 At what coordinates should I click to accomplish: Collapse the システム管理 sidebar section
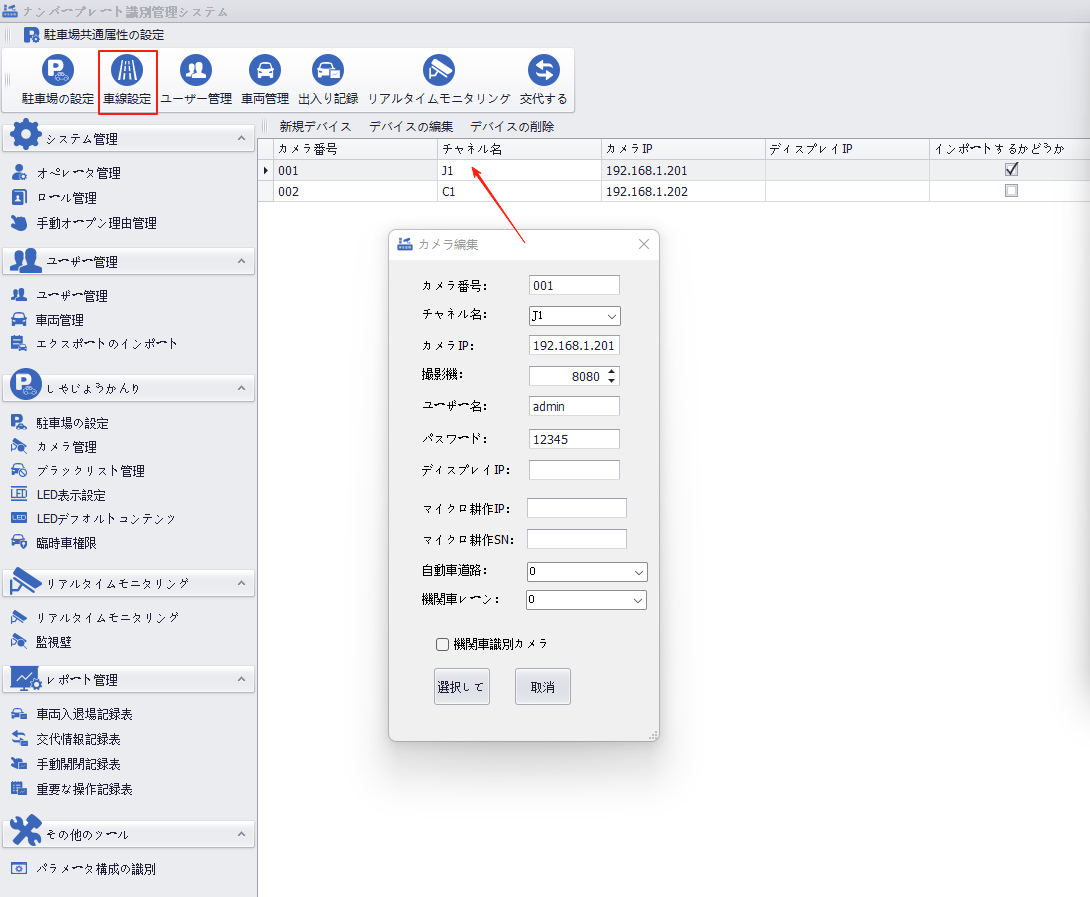pyautogui.click(x=241, y=139)
